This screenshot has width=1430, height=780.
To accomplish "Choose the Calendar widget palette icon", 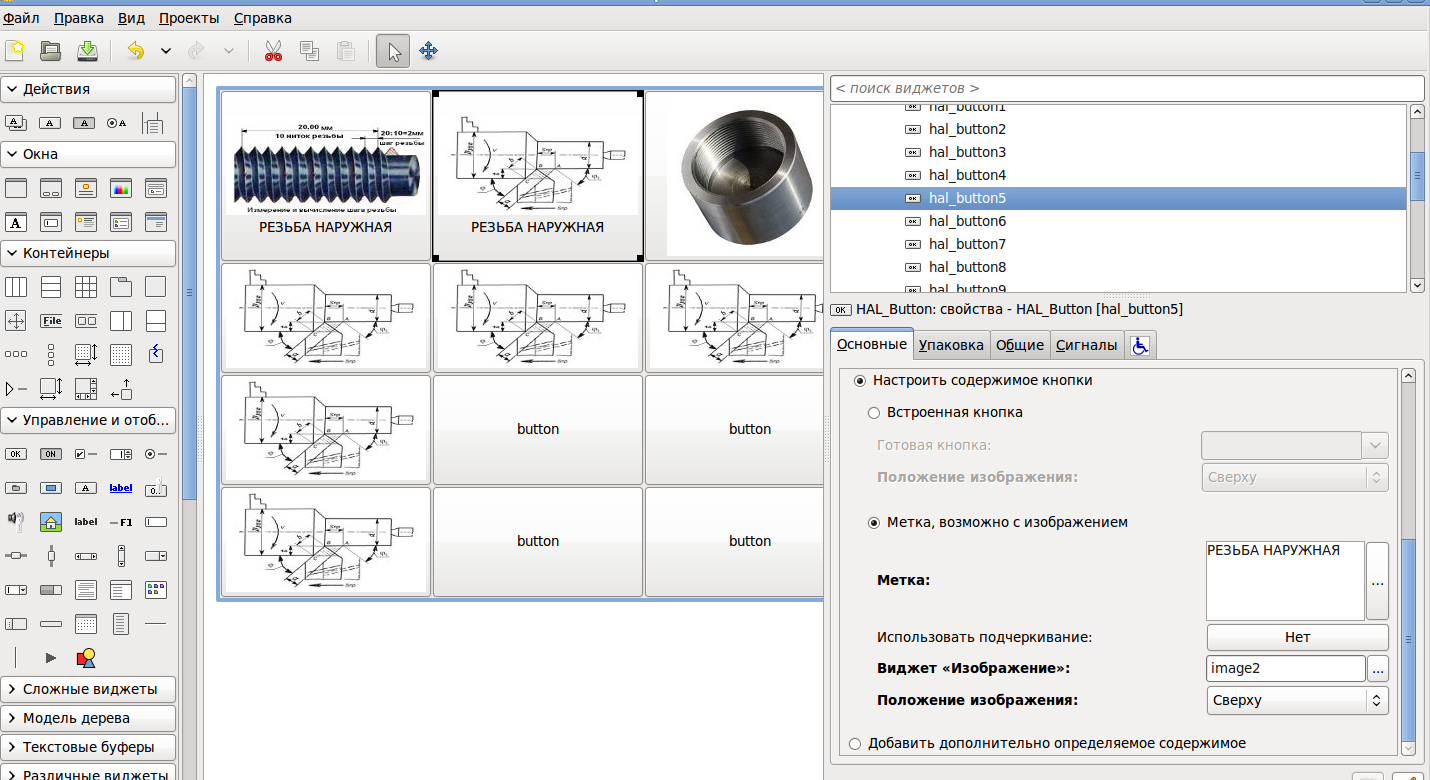I will coord(86,624).
